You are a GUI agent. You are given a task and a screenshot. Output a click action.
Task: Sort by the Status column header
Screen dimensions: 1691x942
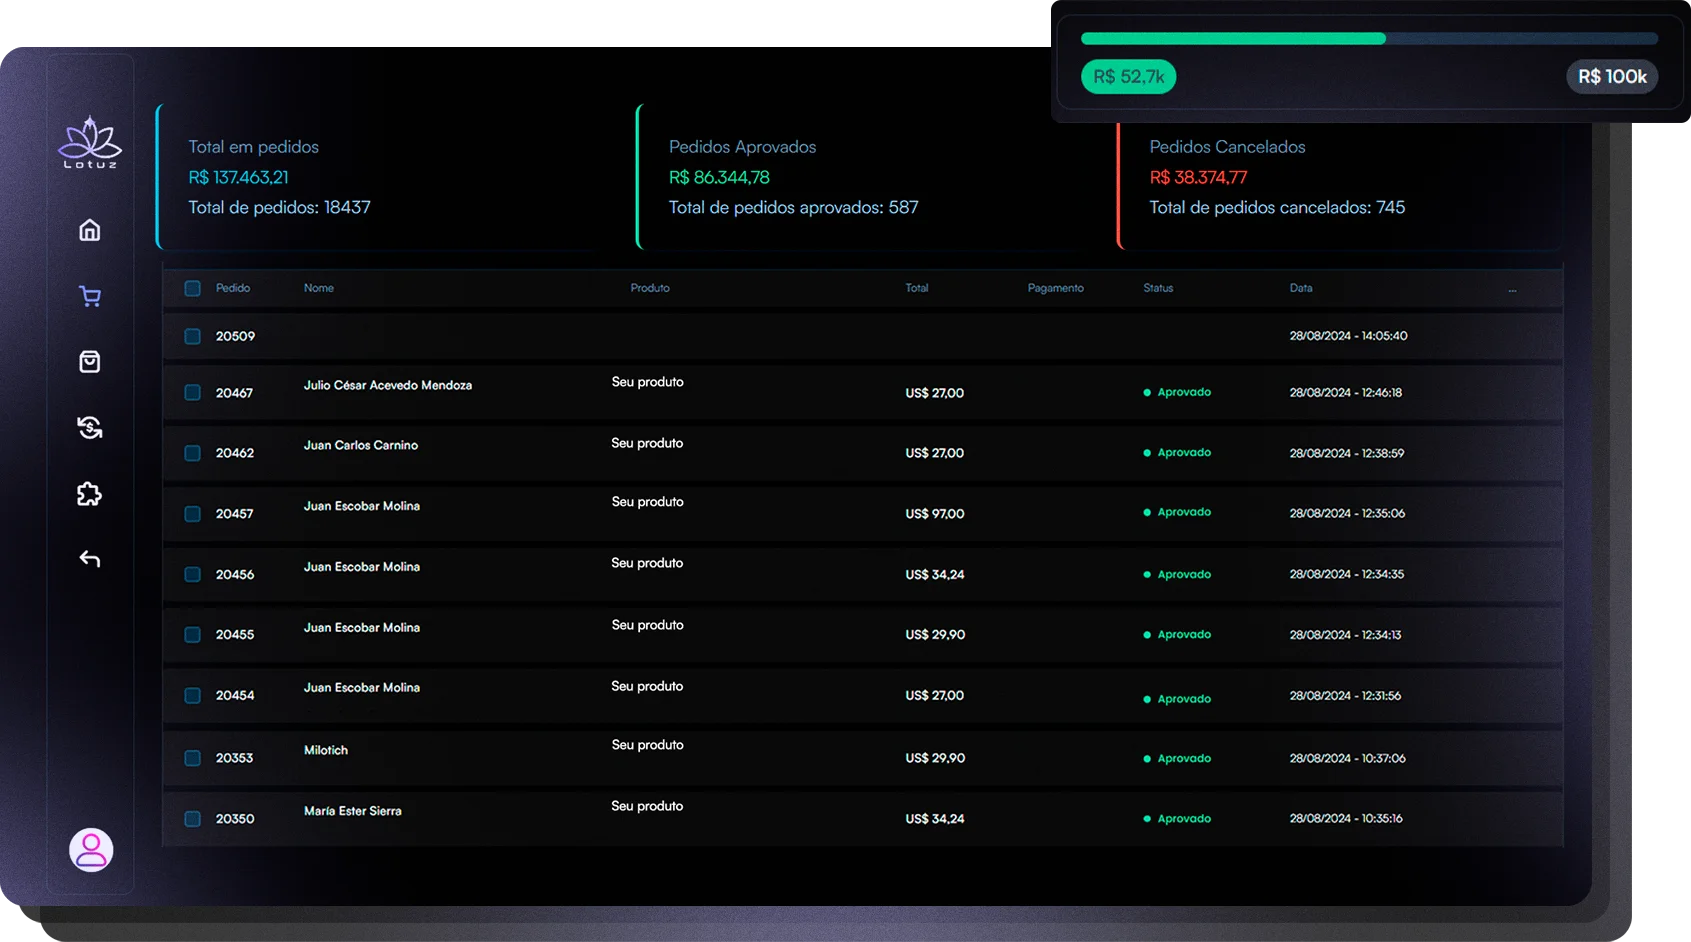click(x=1158, y=288)
